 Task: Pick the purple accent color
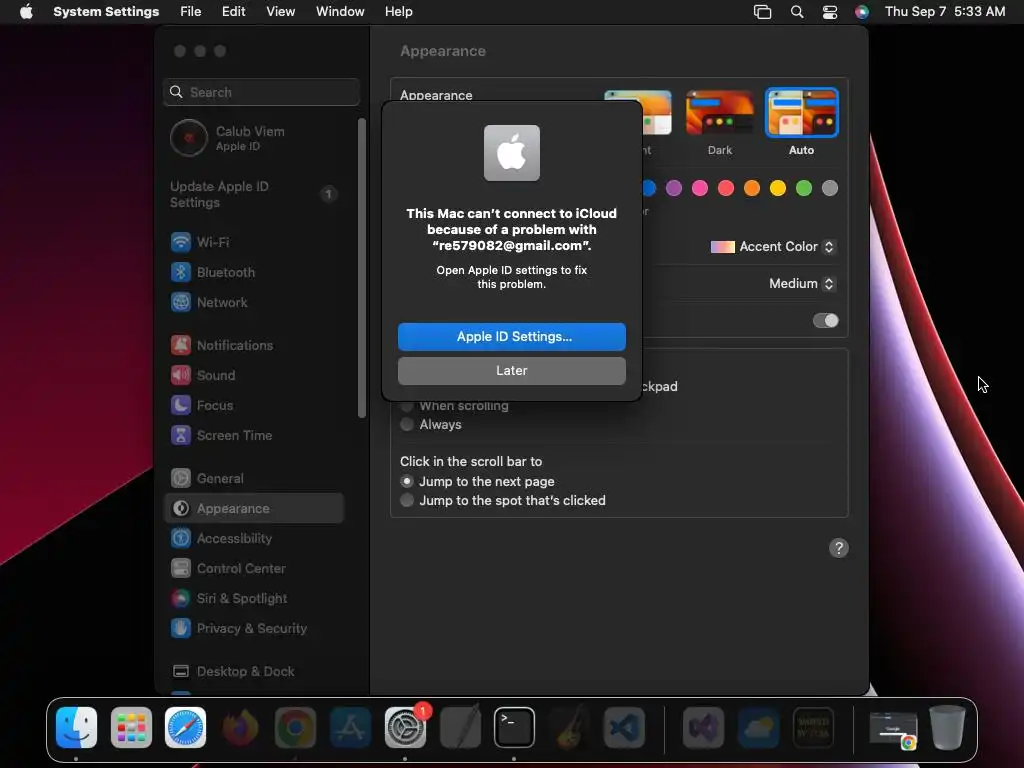[673, 189]
